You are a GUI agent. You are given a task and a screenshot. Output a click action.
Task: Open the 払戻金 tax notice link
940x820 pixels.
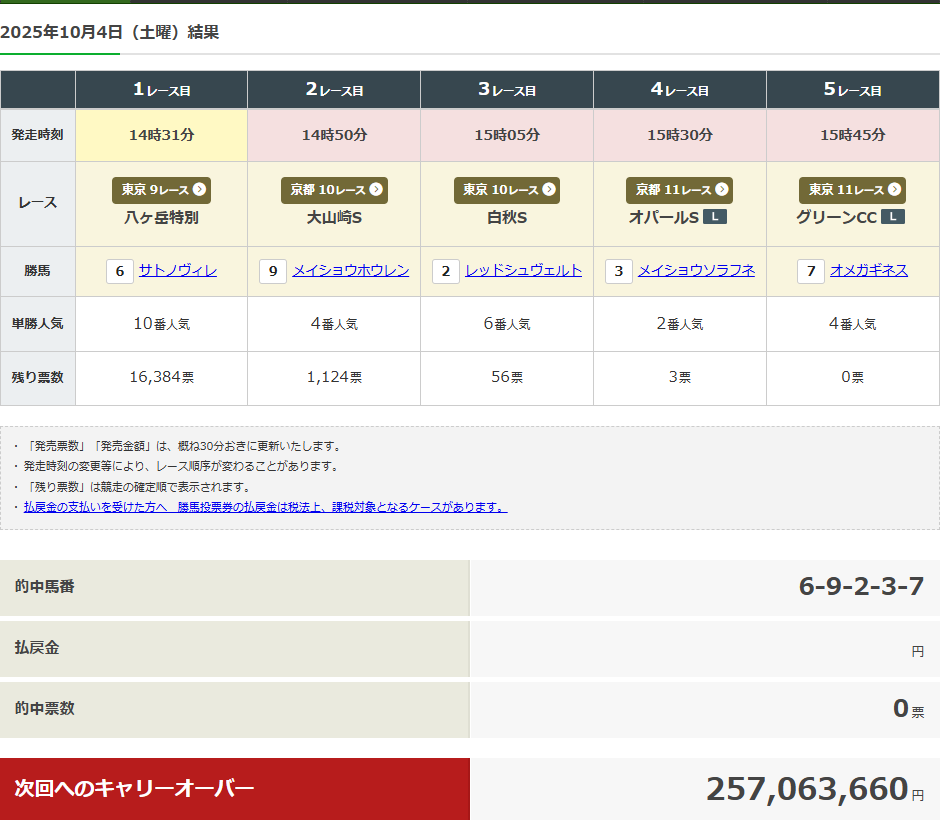coord(265,507)
